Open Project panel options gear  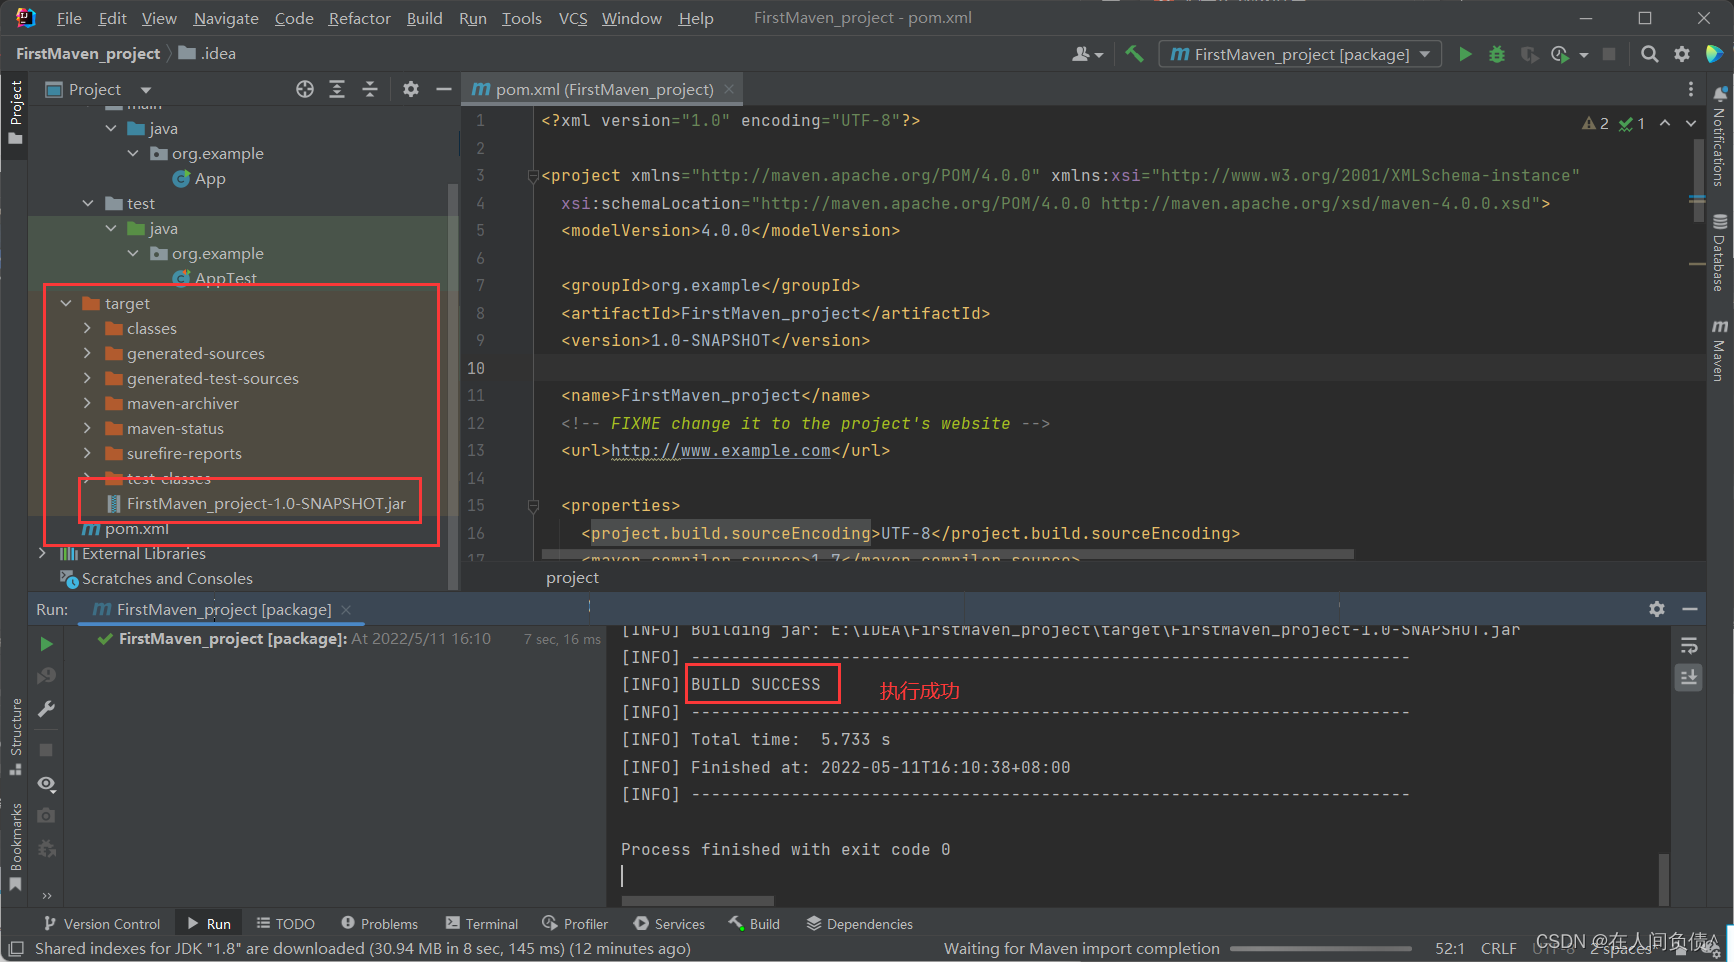tap(411, 89)
